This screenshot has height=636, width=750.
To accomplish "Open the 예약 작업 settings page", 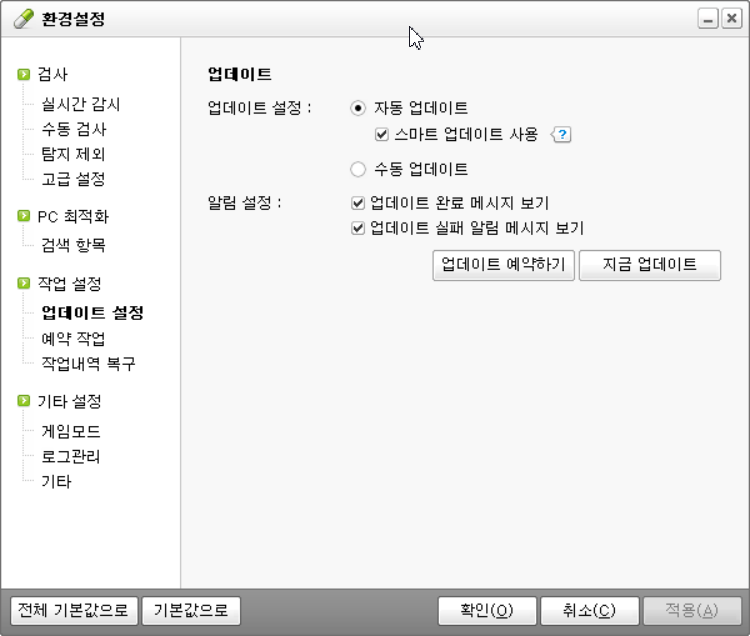I will point(73,339).
